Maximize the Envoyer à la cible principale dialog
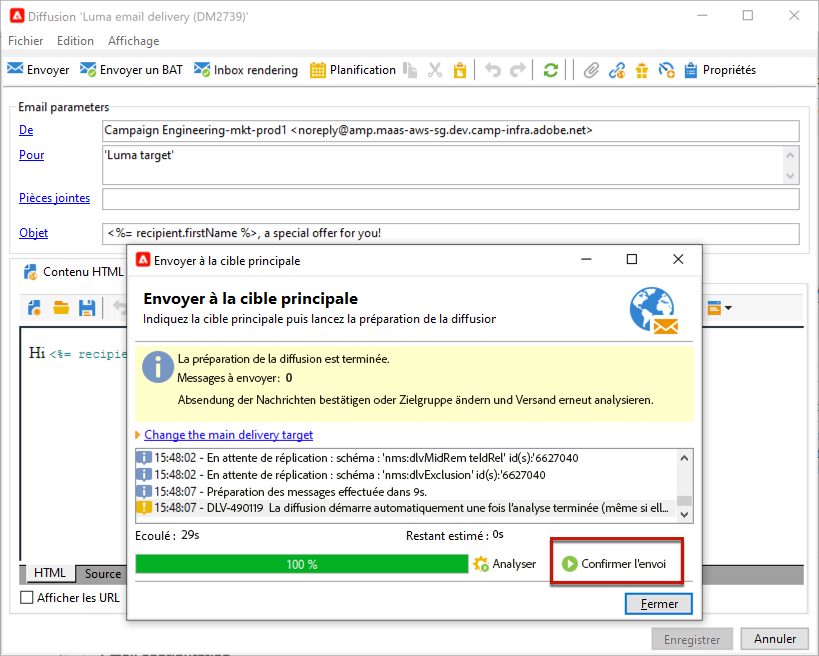819x656 pixels. [x=631, y=259]
